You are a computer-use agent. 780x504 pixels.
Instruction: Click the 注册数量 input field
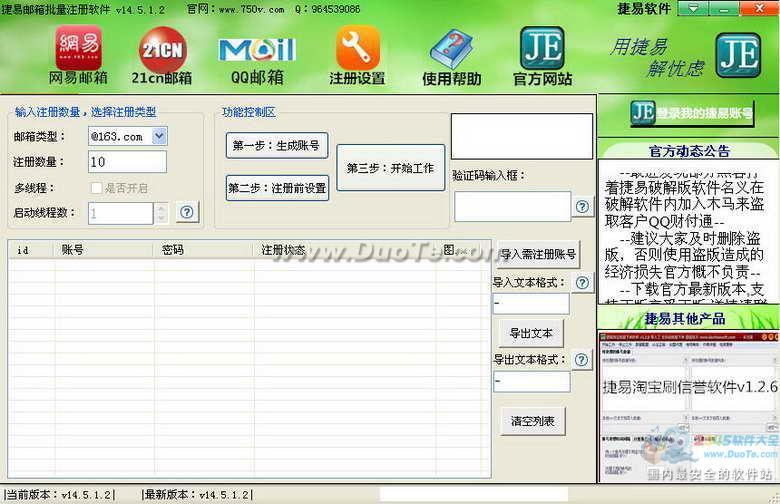pos(127,162)
